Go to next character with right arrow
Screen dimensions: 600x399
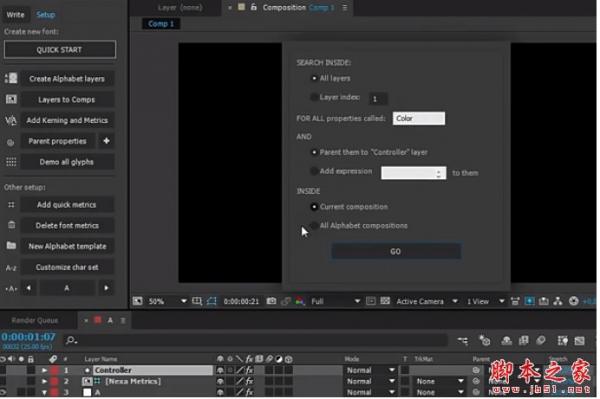(106, 288)
